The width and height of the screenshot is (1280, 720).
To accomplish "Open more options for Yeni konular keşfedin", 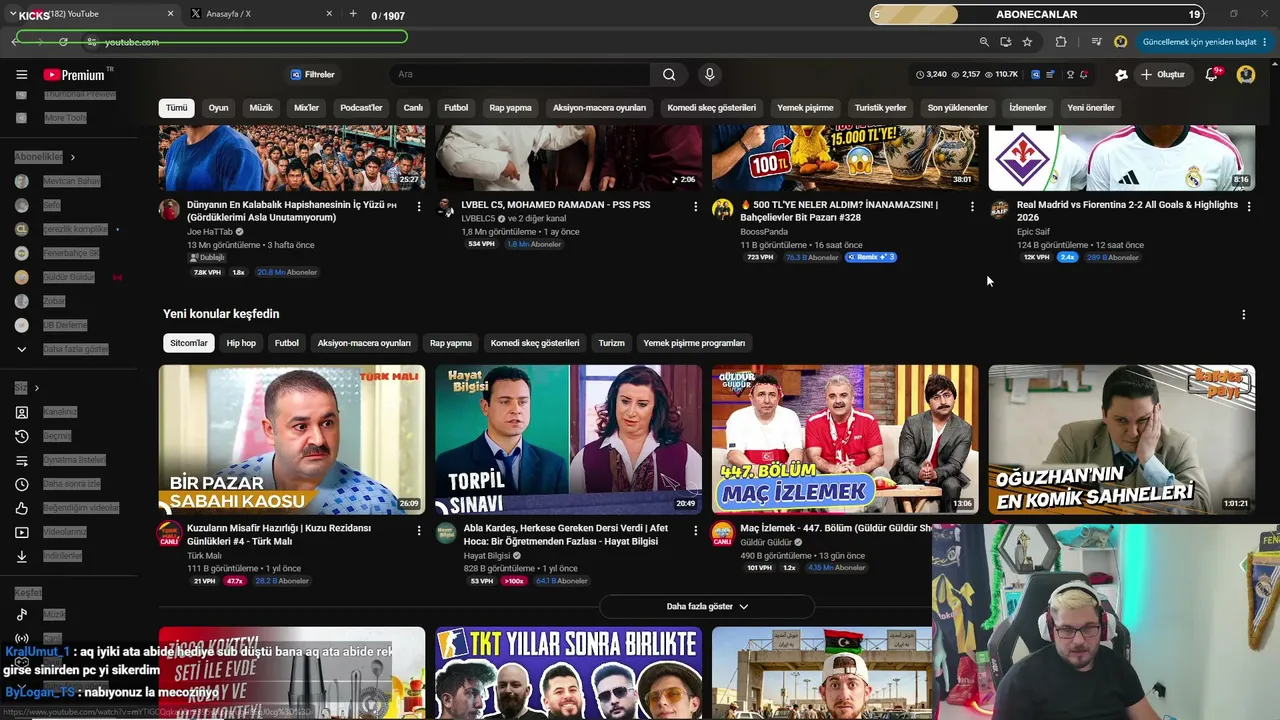I will [1243, 314].
